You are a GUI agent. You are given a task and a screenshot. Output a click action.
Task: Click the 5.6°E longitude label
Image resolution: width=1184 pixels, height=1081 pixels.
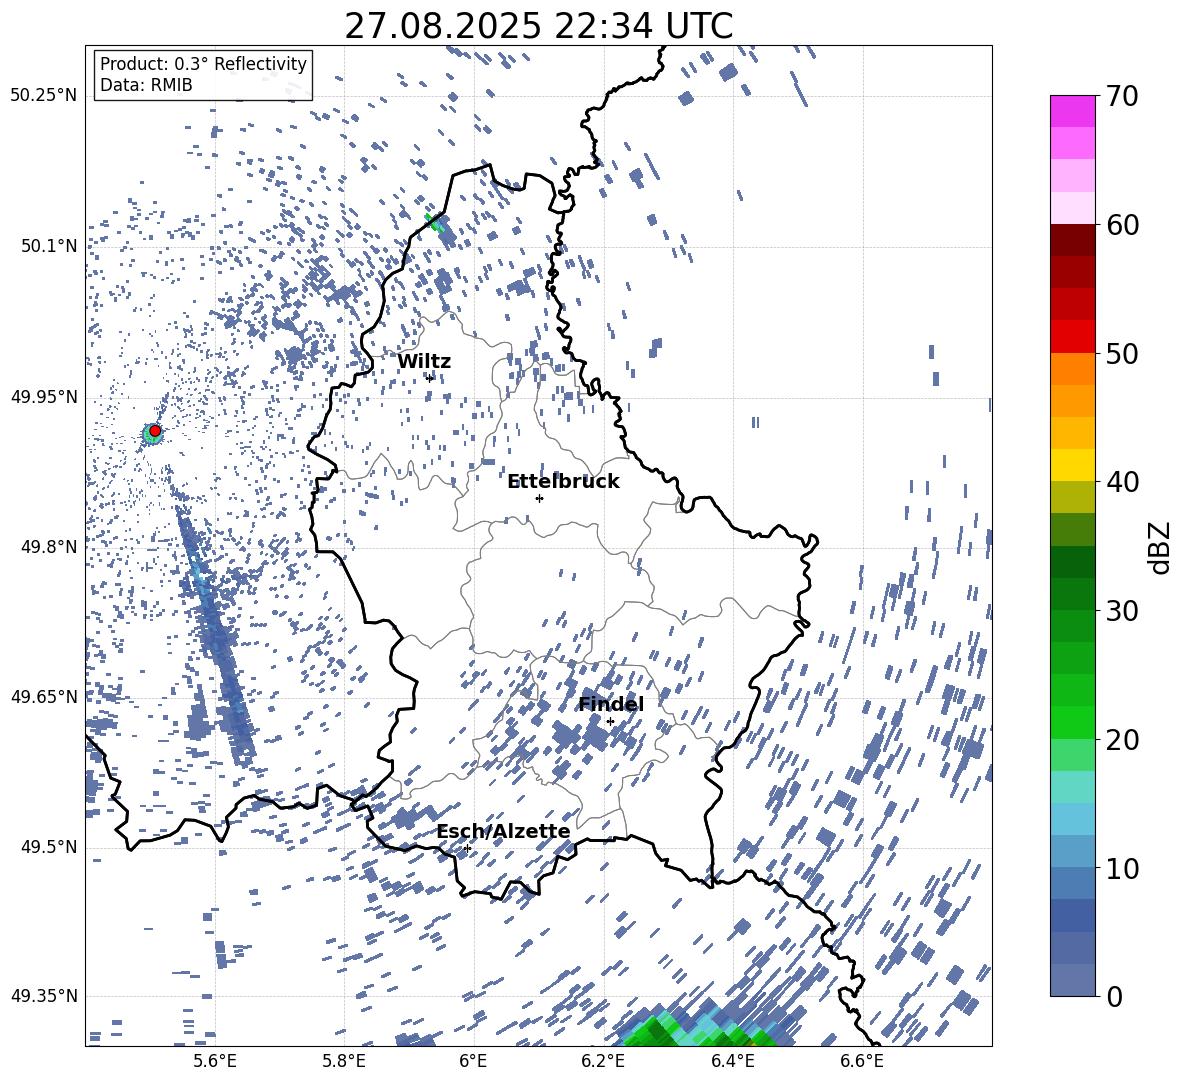[x=214, y=1061]
